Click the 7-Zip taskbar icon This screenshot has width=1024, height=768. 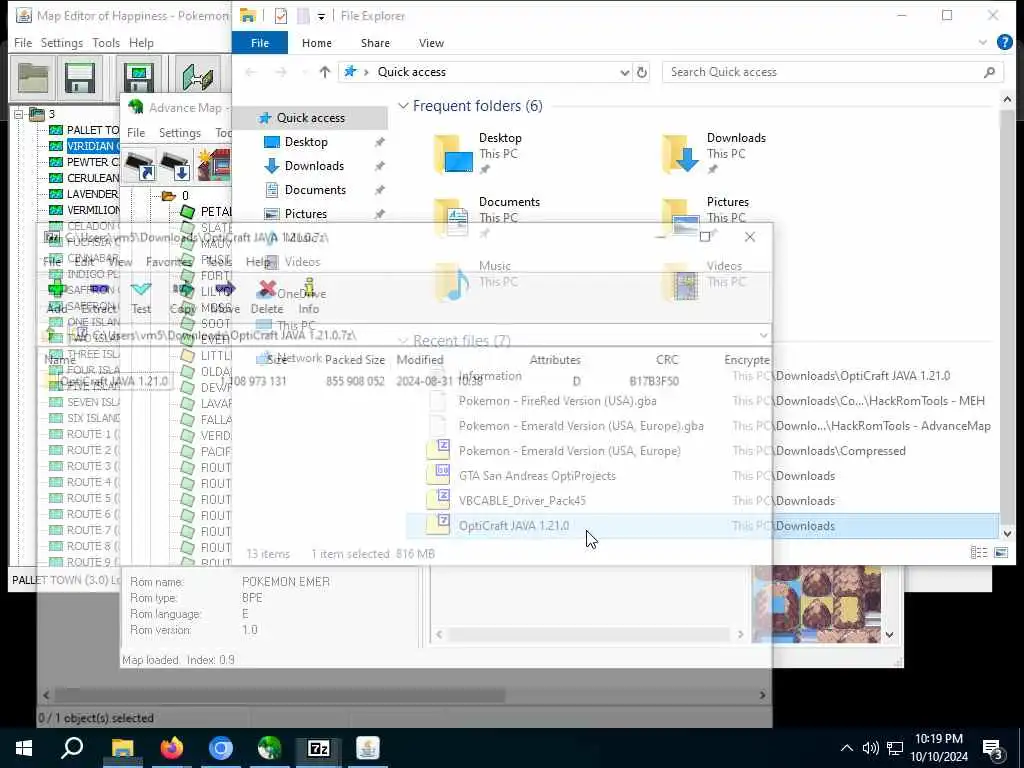point(318,748)
